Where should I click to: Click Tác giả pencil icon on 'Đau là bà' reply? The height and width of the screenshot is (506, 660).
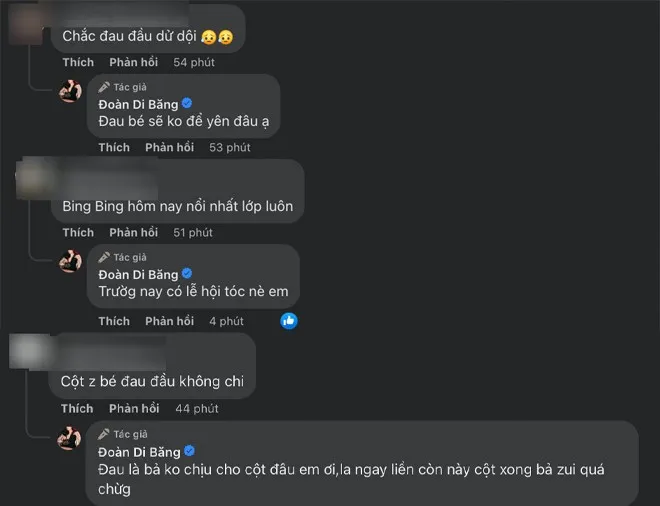click(104, 435)
